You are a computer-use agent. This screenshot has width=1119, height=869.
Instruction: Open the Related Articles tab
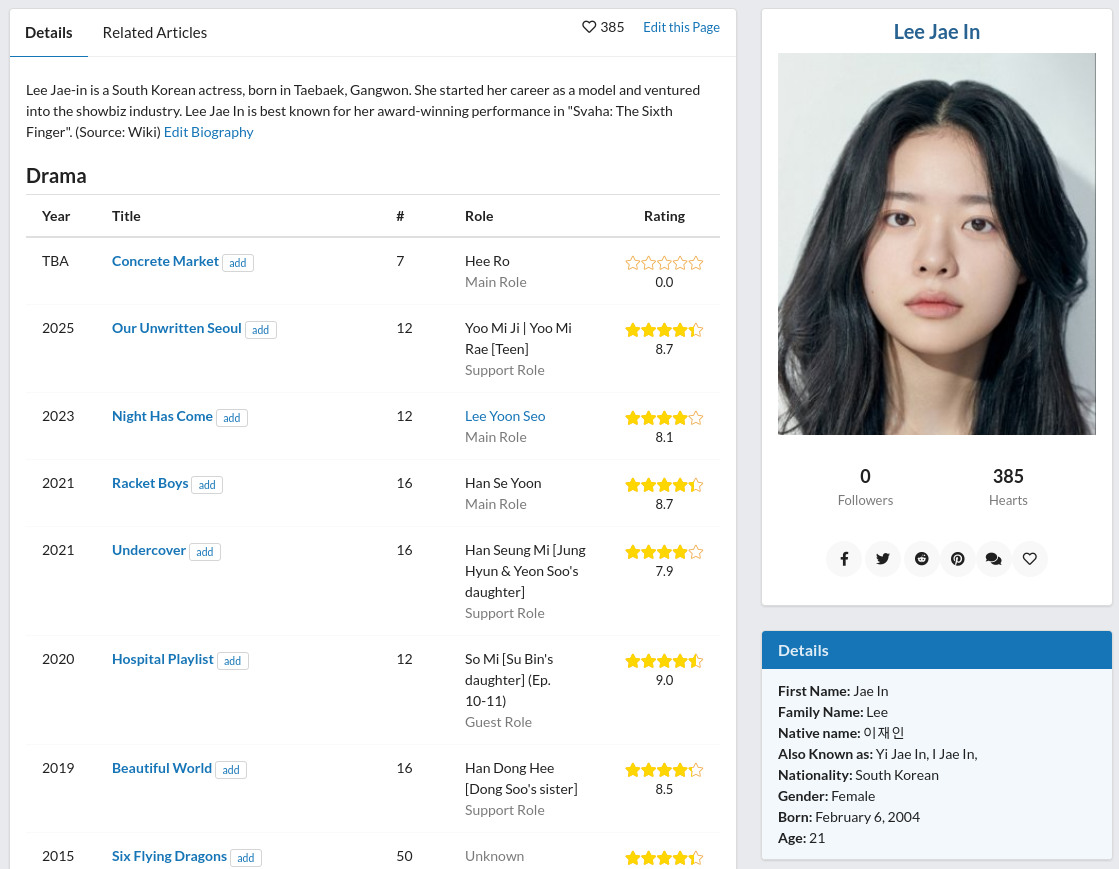[155, 33]
